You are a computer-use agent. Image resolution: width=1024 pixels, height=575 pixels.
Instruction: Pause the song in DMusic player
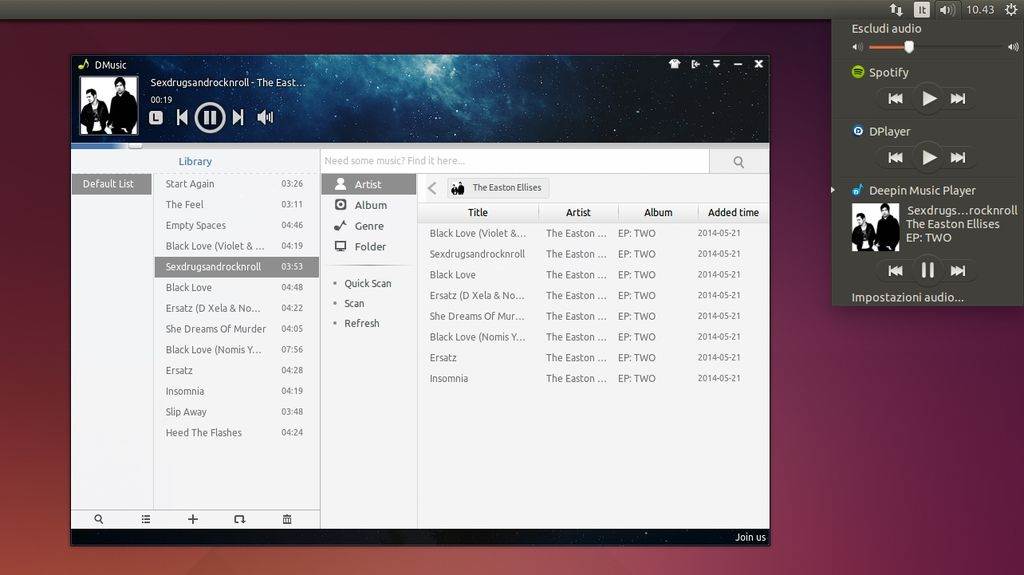click(x=210, y=118)
